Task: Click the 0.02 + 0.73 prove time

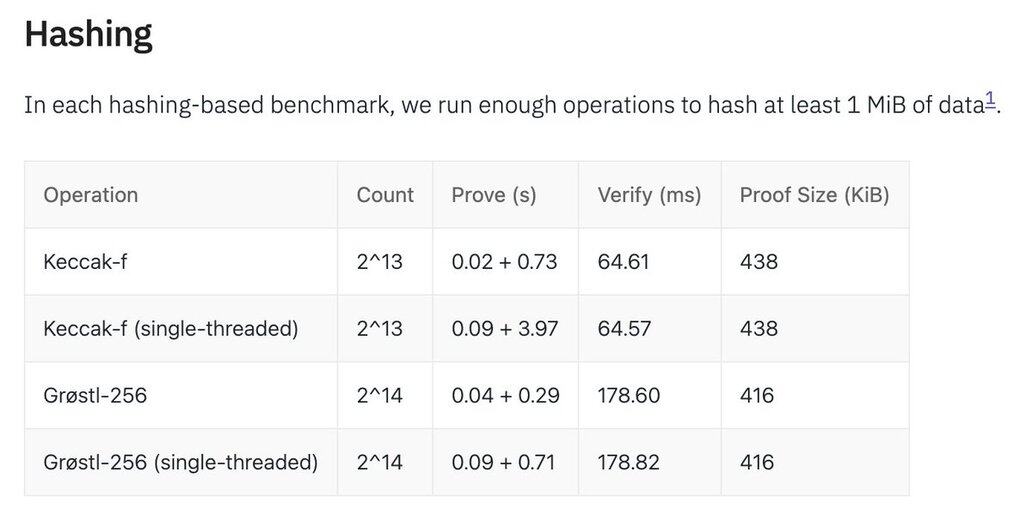Action: [x=504, y=262]
